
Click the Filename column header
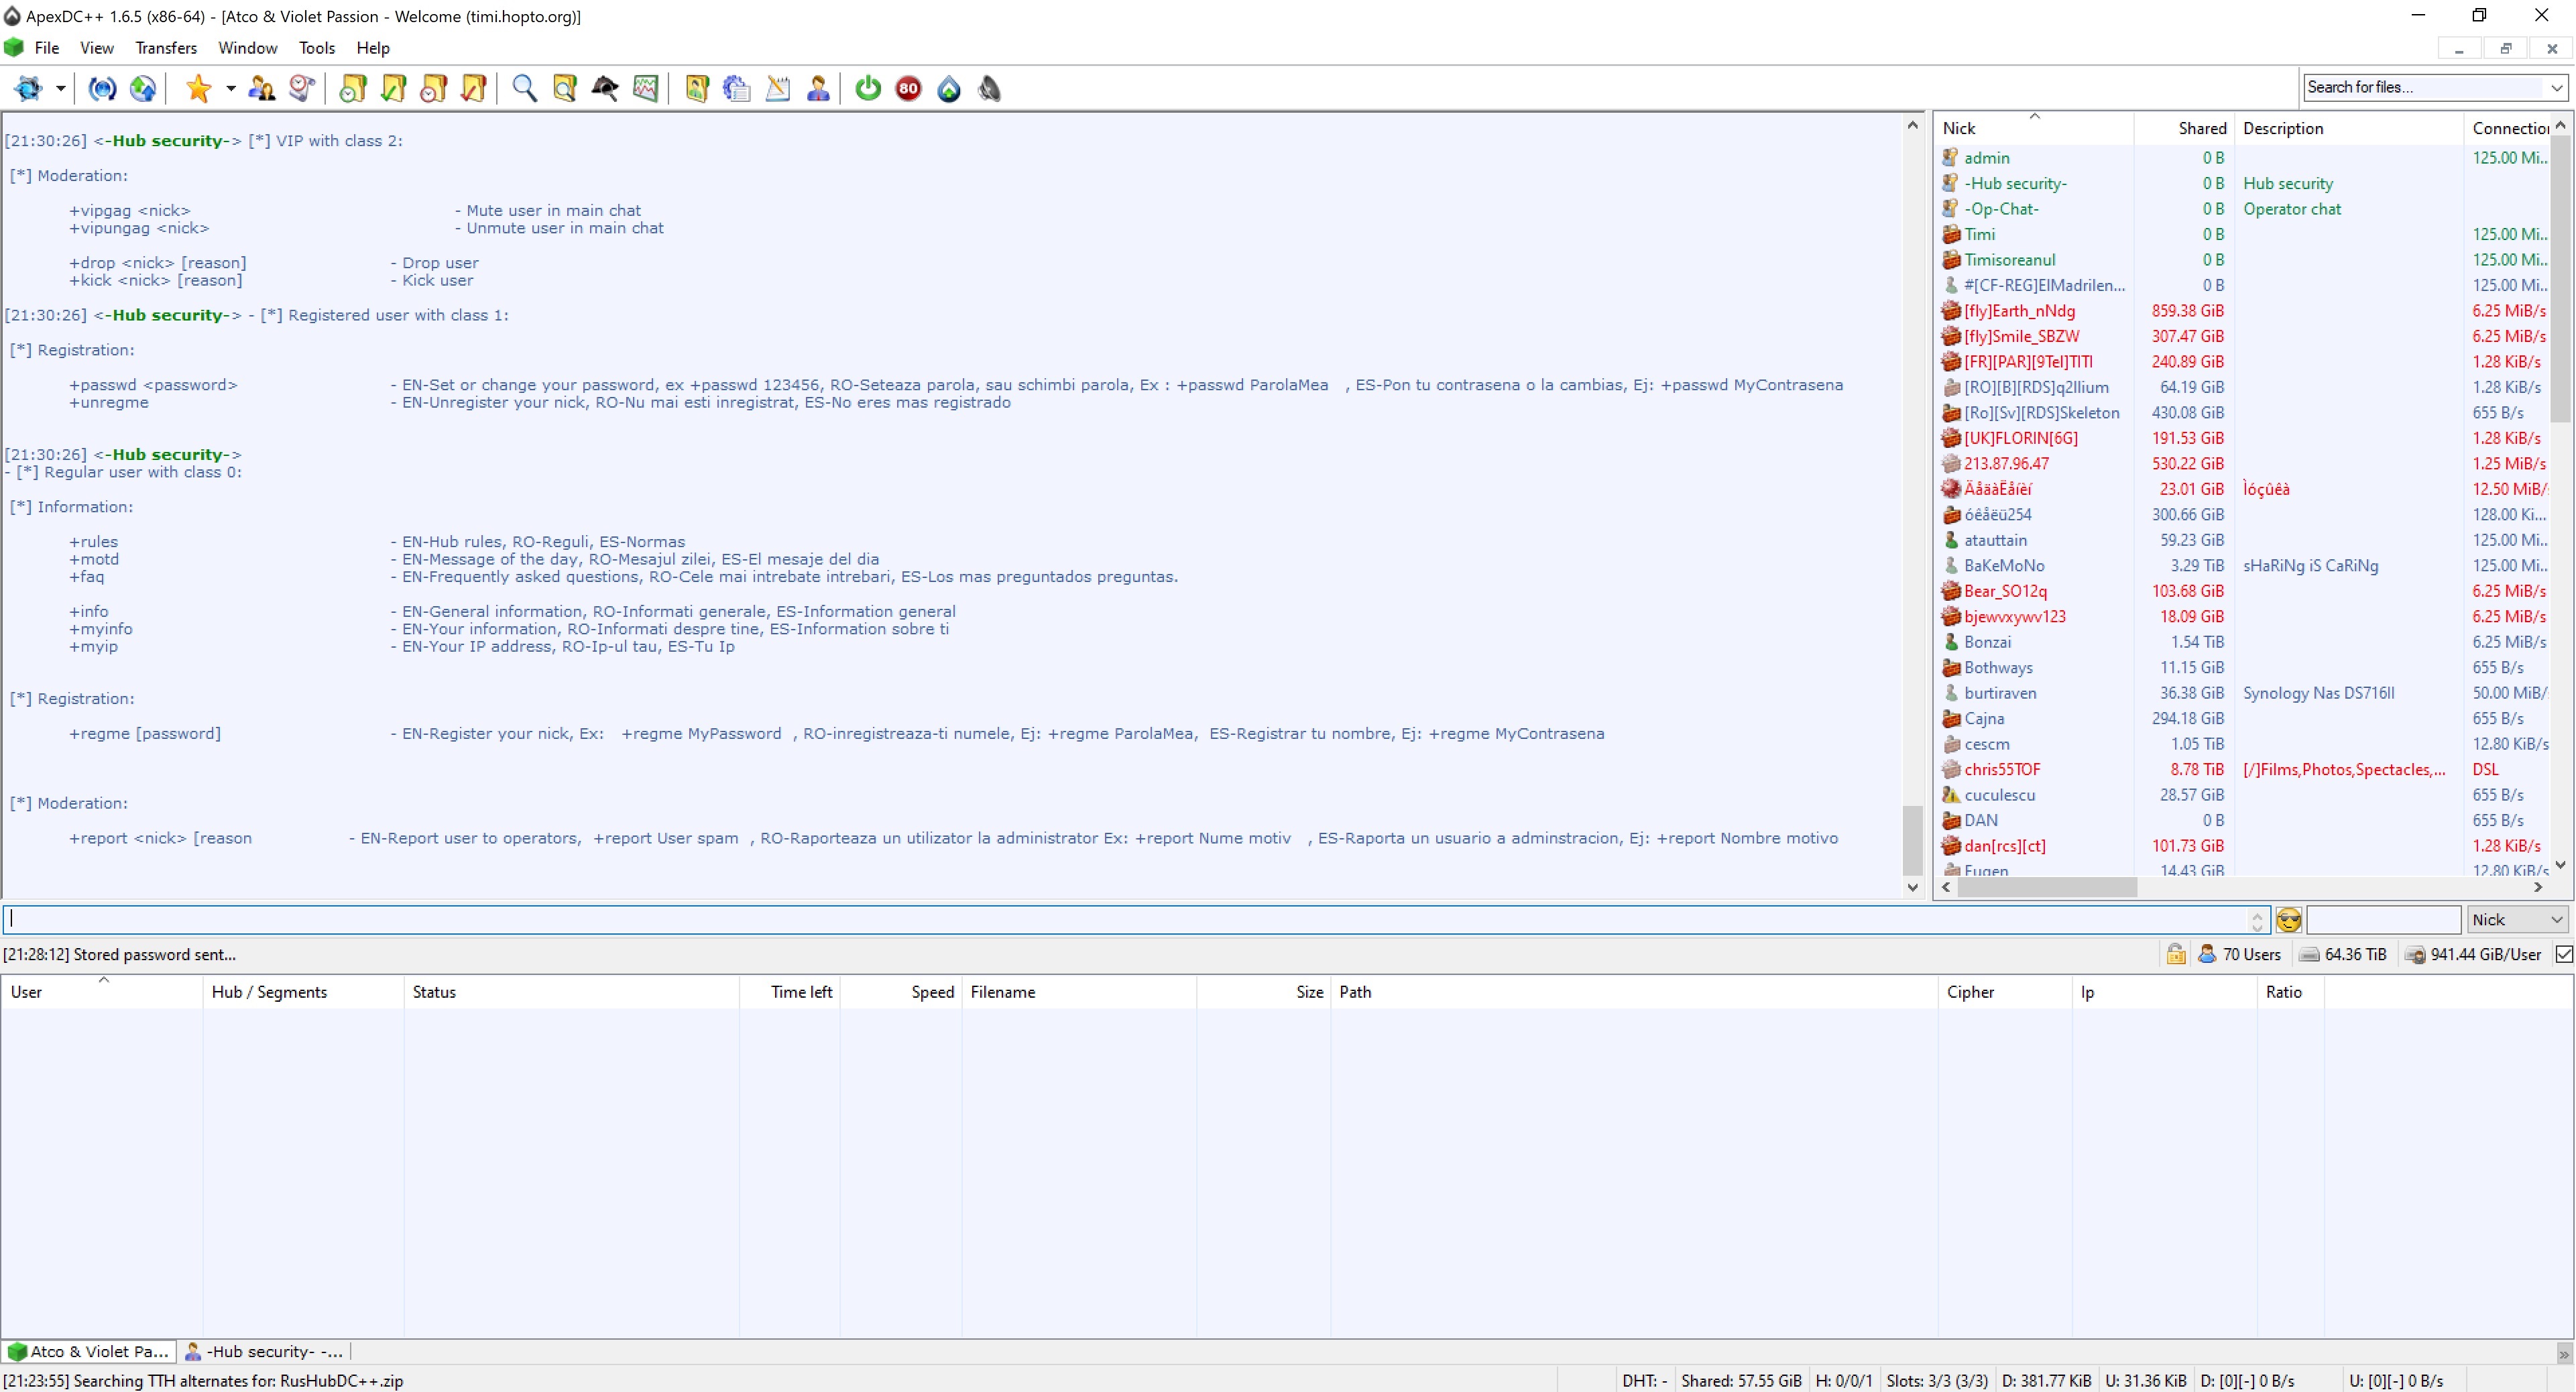tap(1002, 992)
